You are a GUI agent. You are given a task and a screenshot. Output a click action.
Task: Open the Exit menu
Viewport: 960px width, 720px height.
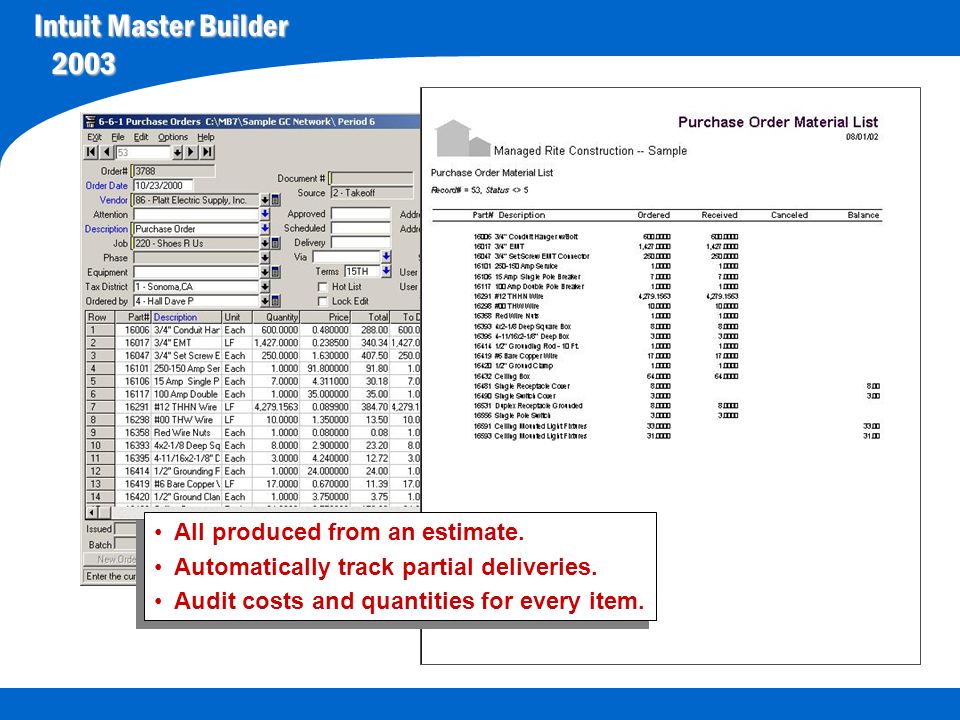click(94, 137)
